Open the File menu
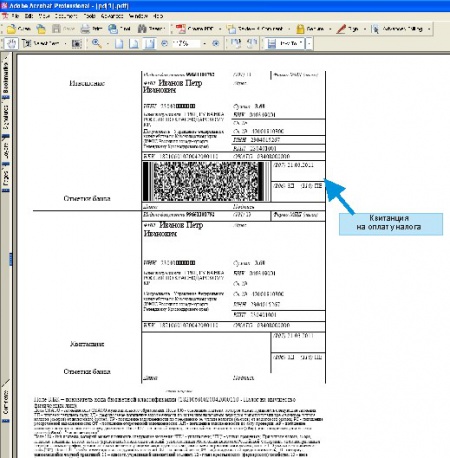Screen dimensions: 450x458 pos(15,16)
